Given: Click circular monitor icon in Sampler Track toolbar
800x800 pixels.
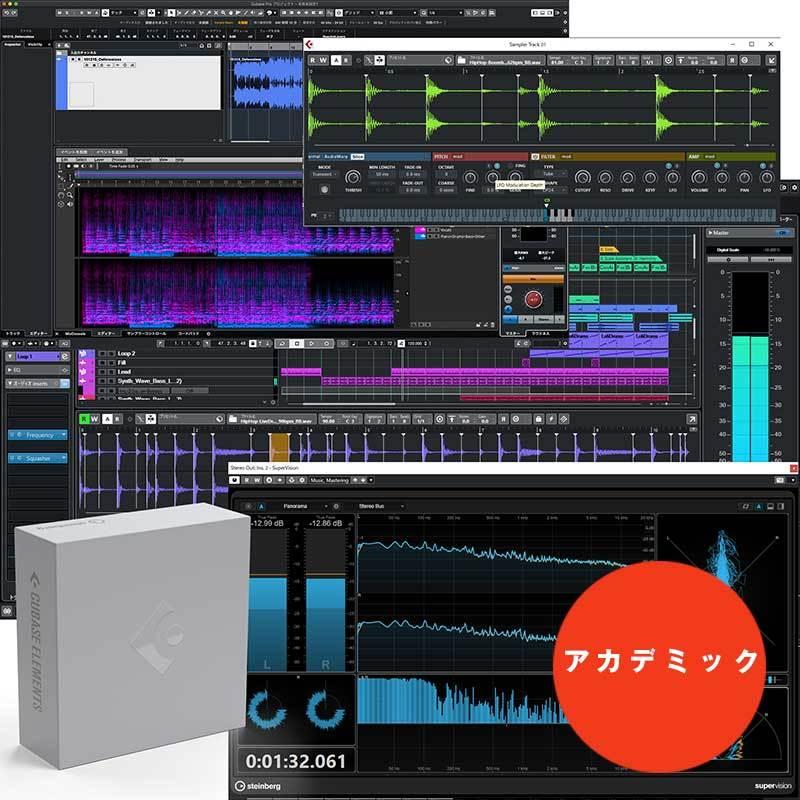Looking at the screenshot, I should coord(668,60).
